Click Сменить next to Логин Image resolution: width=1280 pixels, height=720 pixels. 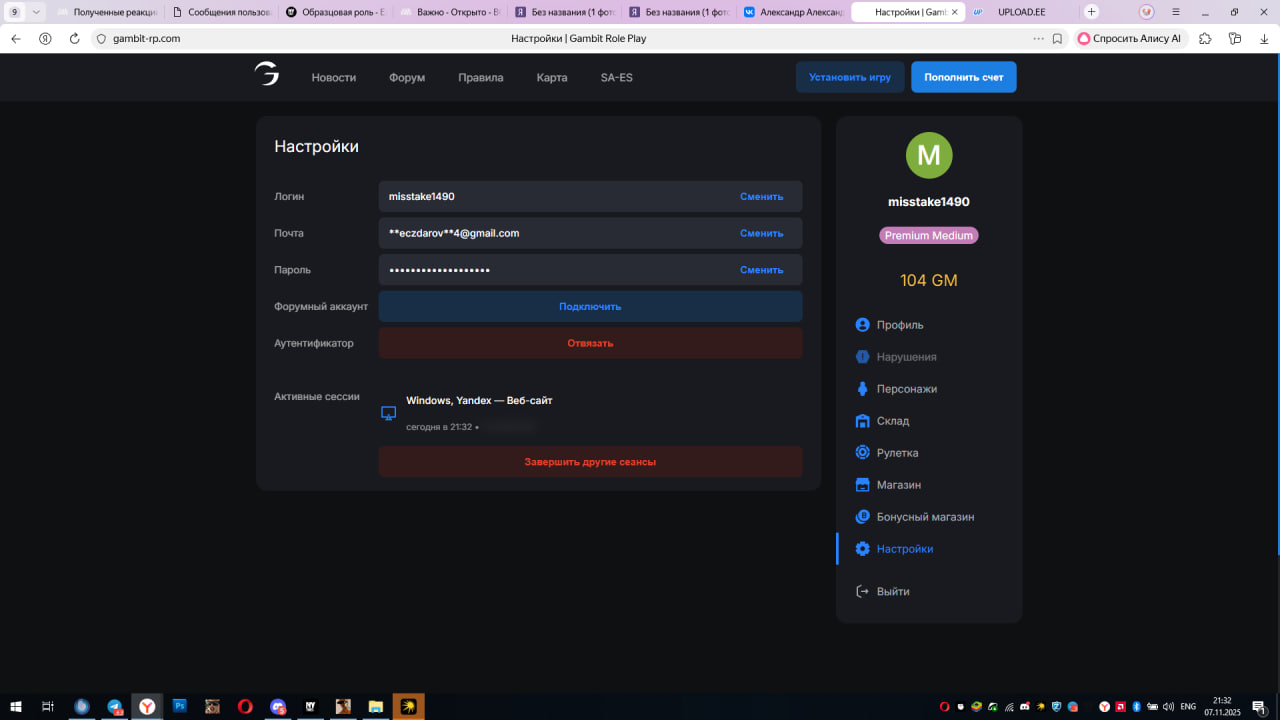coord(761,197)
